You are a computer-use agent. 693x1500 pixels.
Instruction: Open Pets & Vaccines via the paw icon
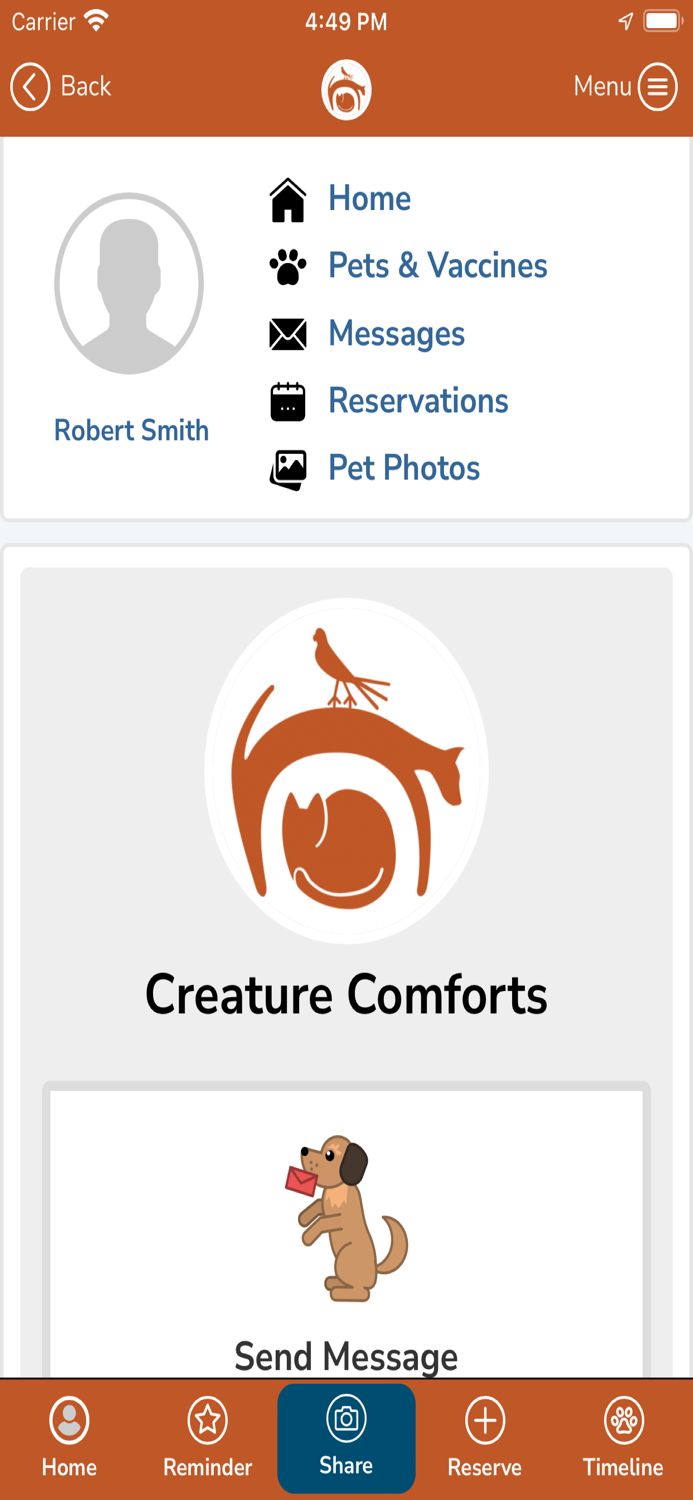[288, 265]
